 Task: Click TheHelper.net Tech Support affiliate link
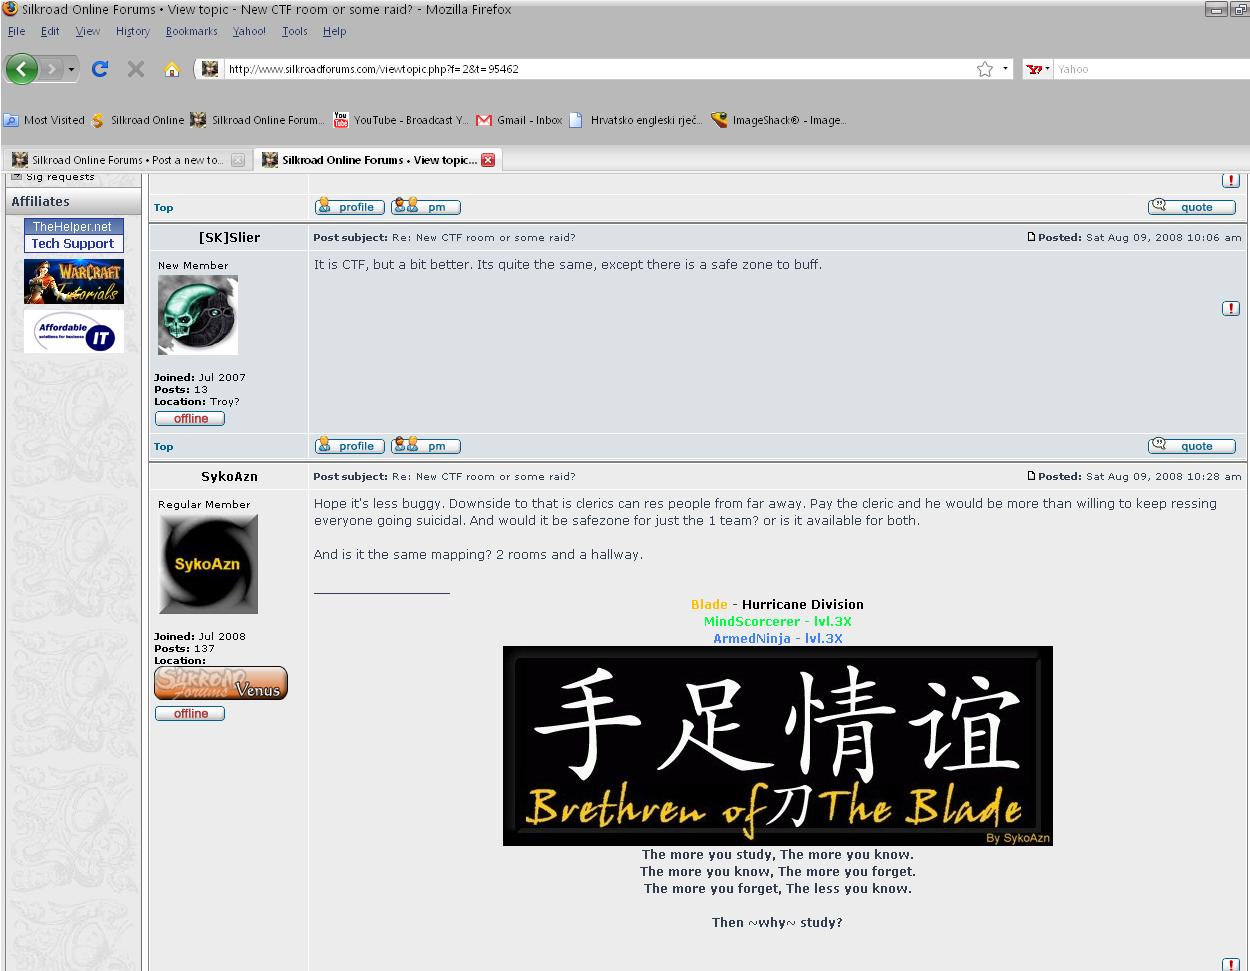coord(74,235)
